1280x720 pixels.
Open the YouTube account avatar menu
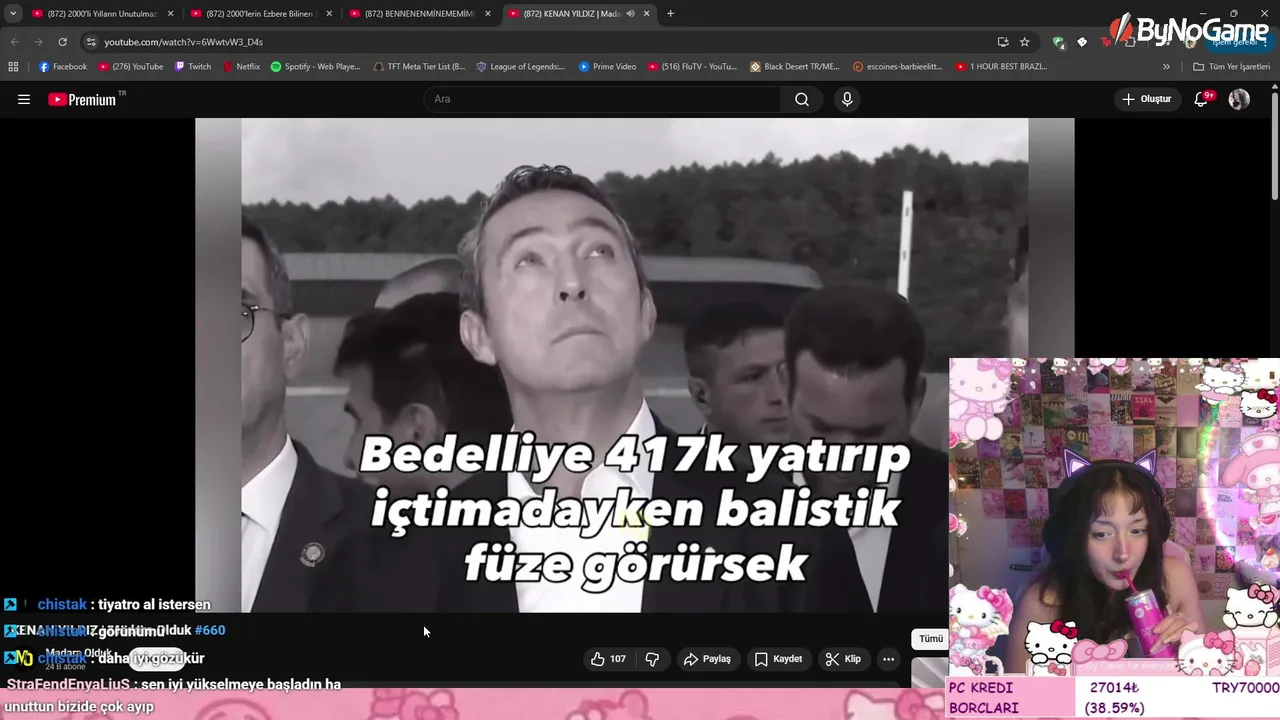tap(1239, 99)
